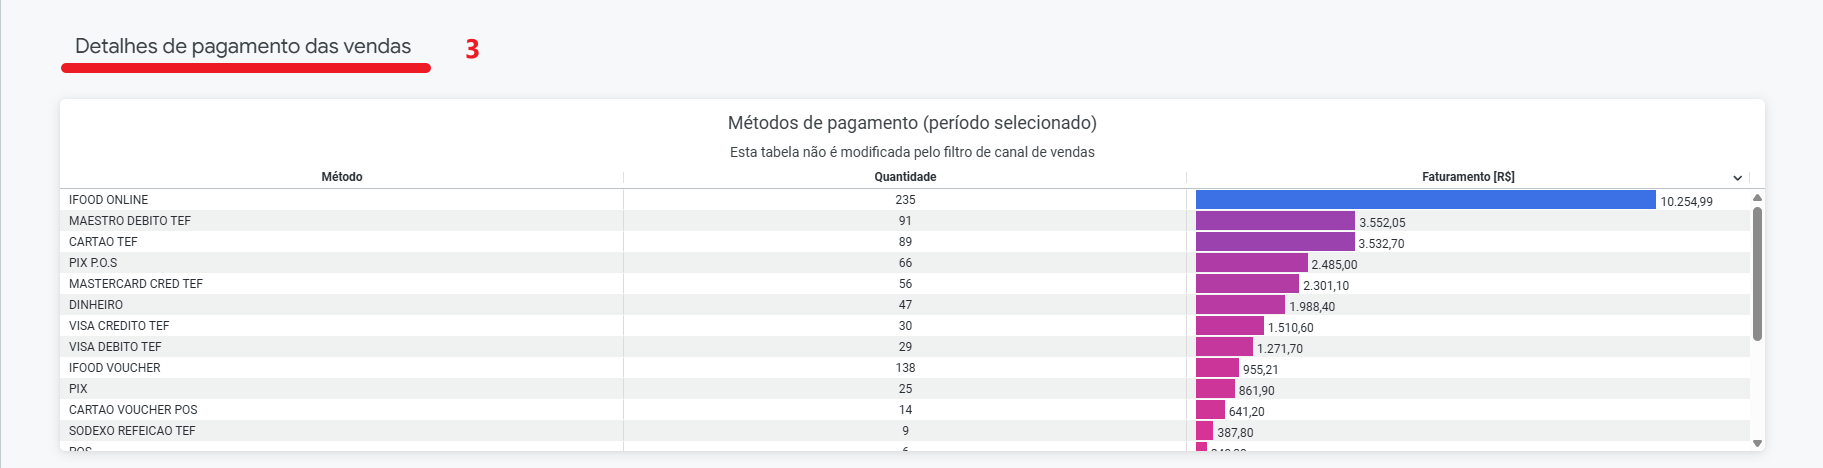Select the IFOOD VOUCHER quantity 138 cell
Viewport: 1823px width, 468px height.
coord(905,368)
